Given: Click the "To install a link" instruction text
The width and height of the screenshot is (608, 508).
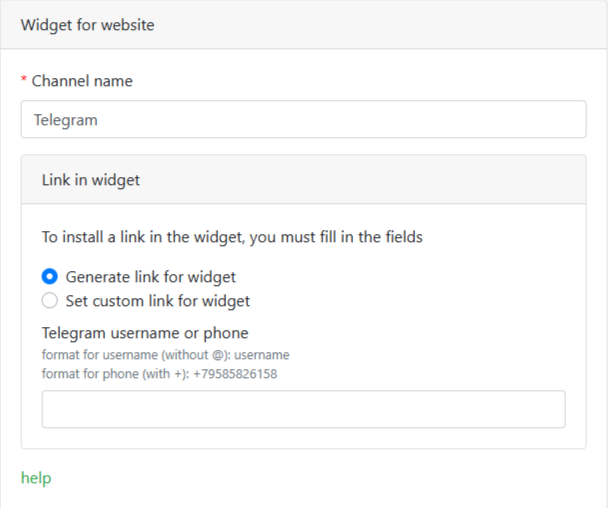Looking at the screenshot, I should click(232, 238).
